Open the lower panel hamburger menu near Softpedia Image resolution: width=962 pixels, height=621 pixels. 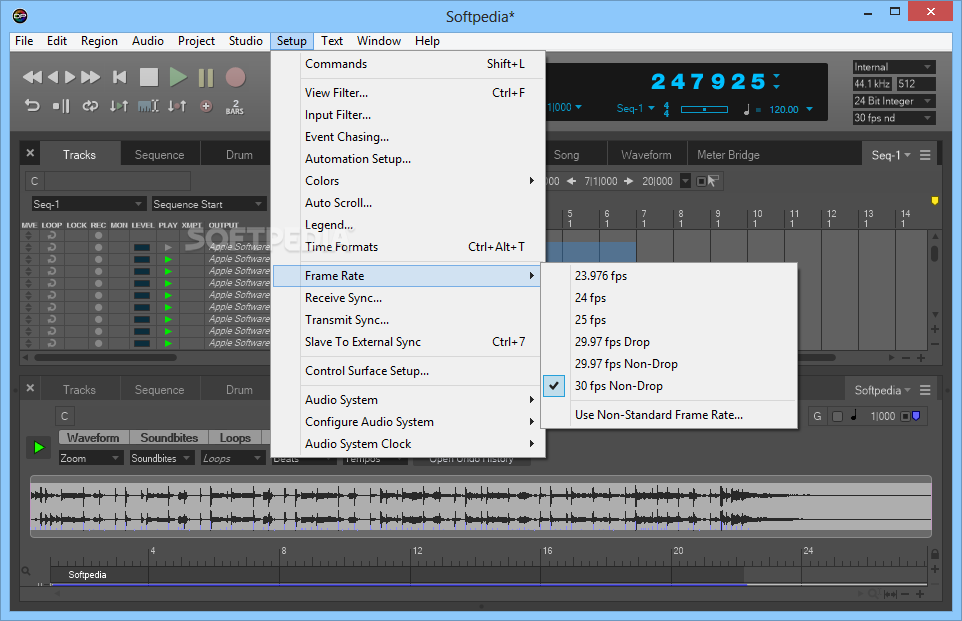pos(925,390)
